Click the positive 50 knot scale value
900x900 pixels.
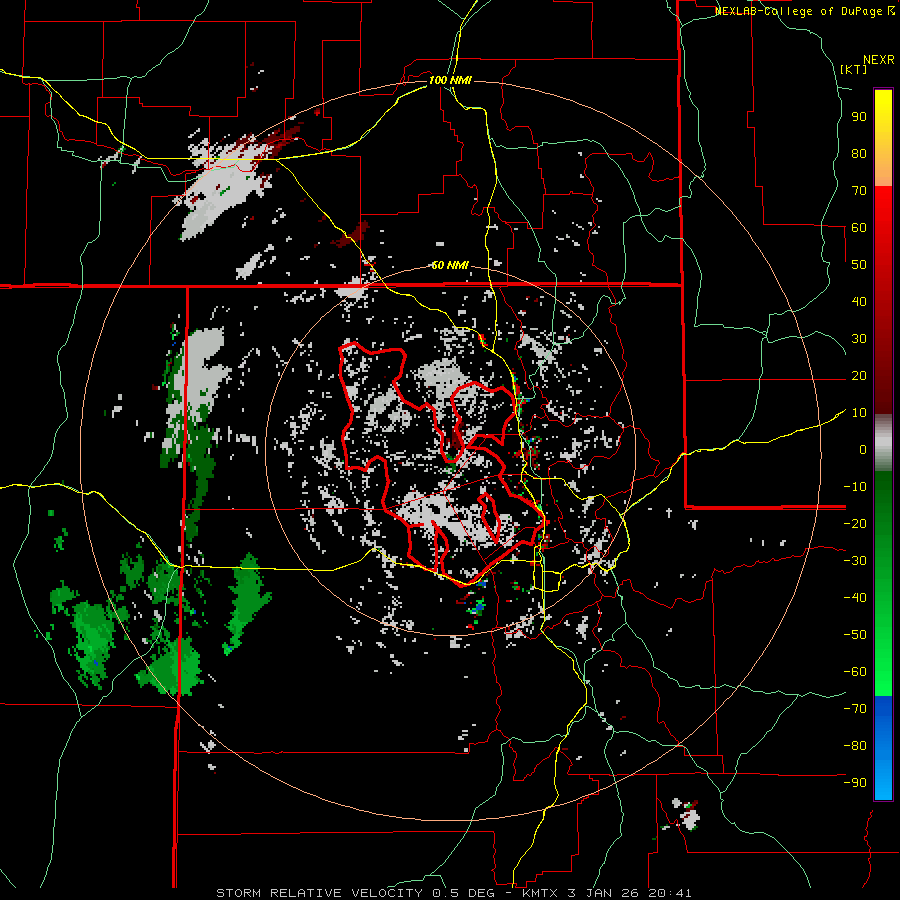coord(859,265)
